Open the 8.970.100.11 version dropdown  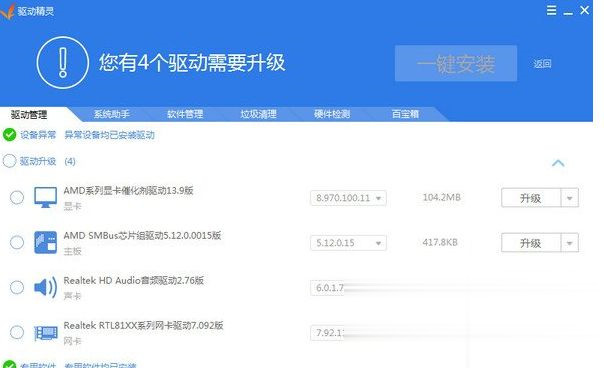point(348,198)
